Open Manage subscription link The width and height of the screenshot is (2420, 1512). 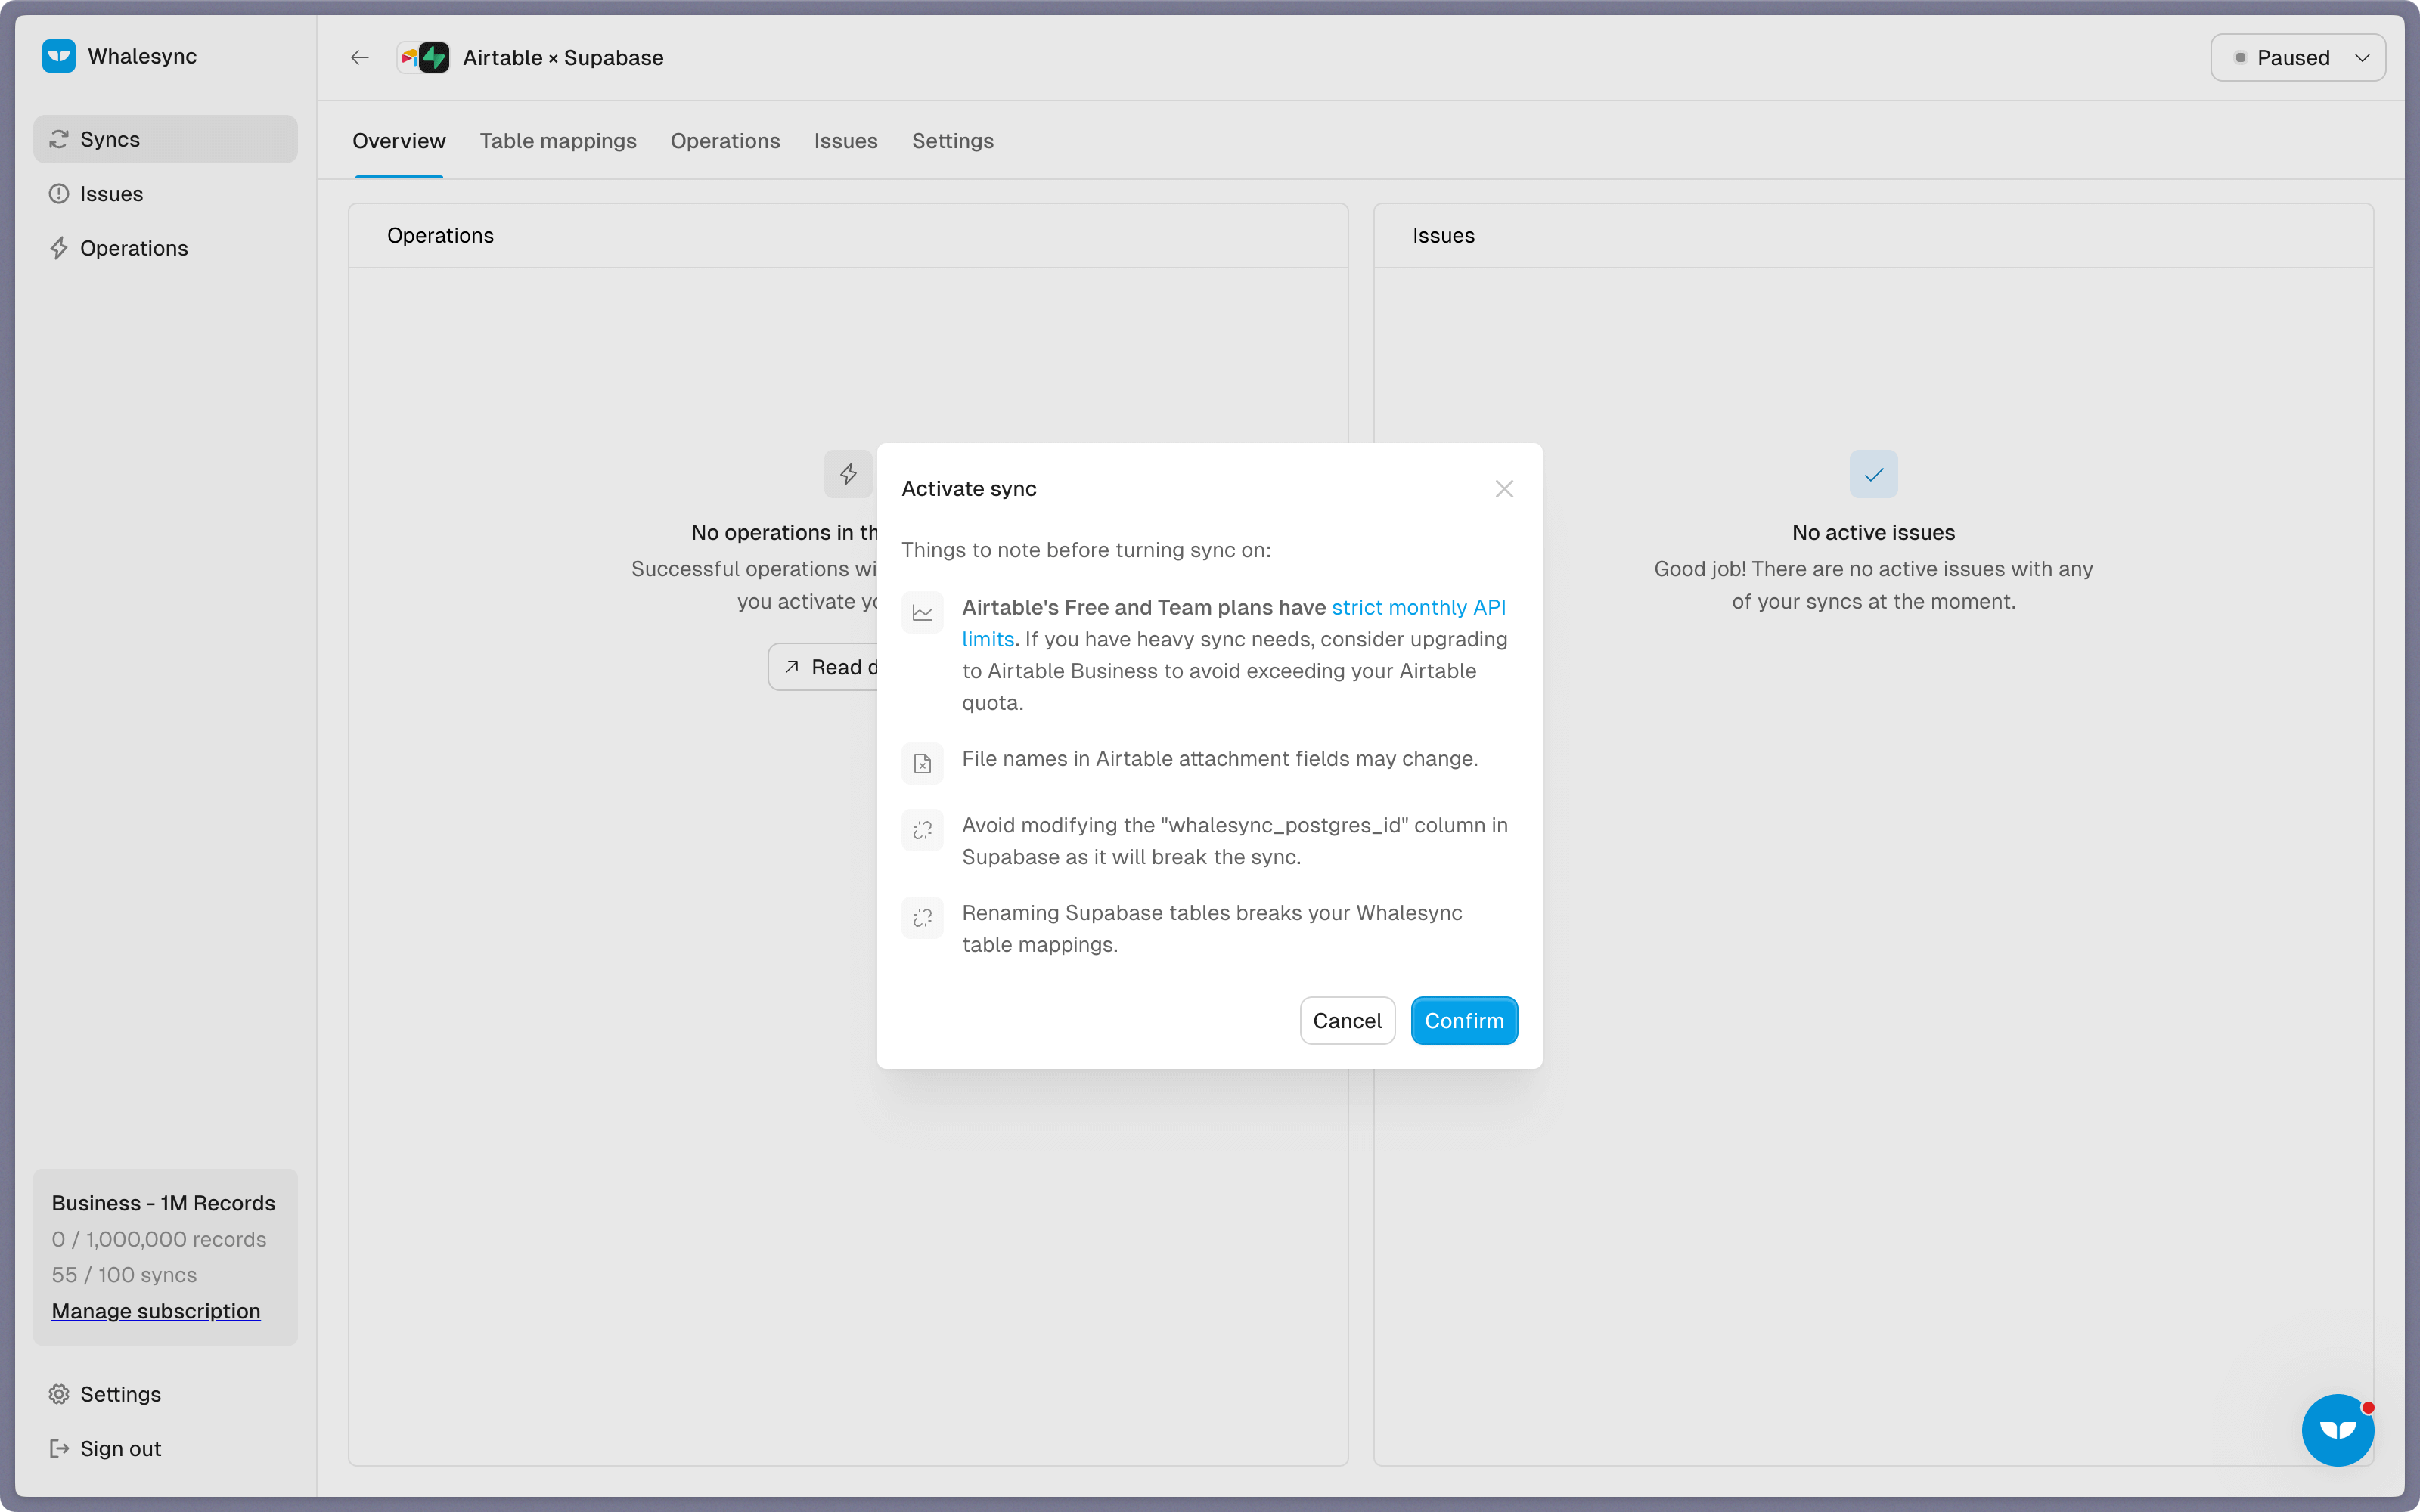click(x=156, y=1311)
